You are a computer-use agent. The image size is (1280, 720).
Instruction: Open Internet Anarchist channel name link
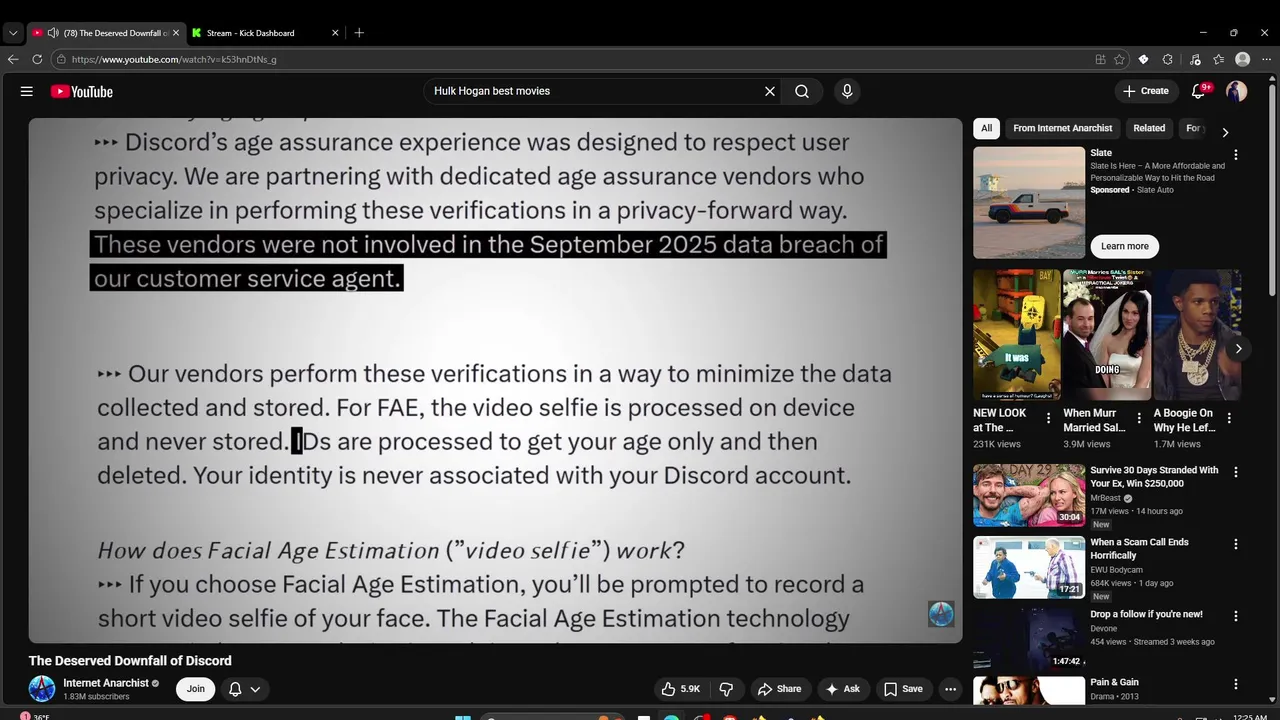point(106,683)
